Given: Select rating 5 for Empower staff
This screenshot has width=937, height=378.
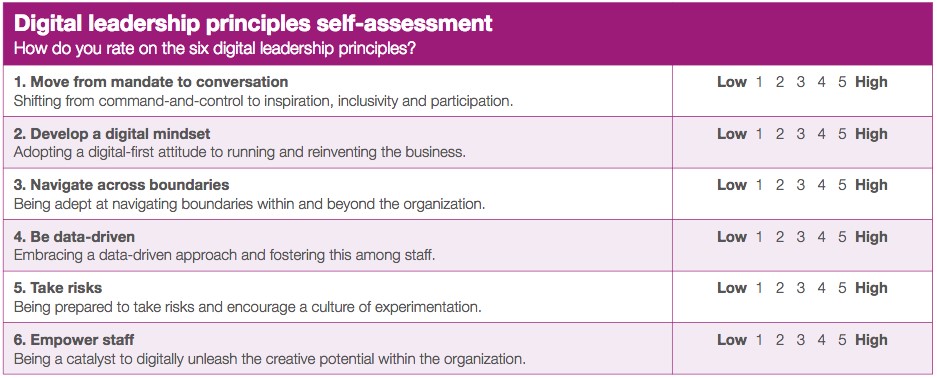Looking at the screenshot, I should (x=842, y=340).
